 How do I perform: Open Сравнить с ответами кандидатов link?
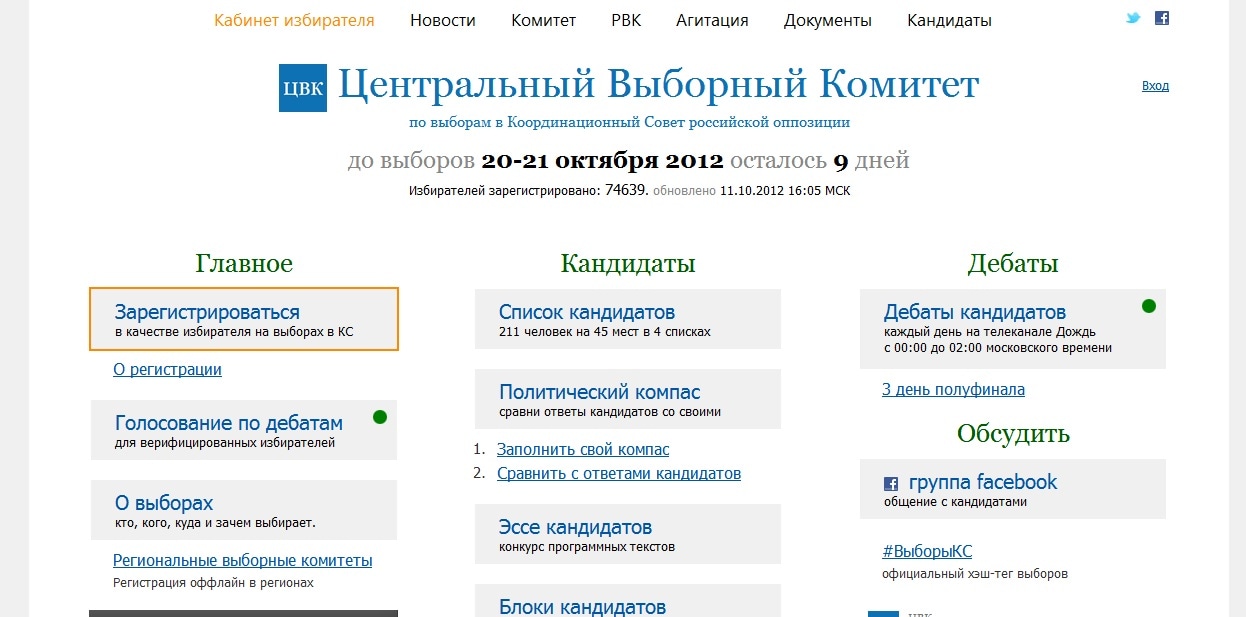coord(619,473)
